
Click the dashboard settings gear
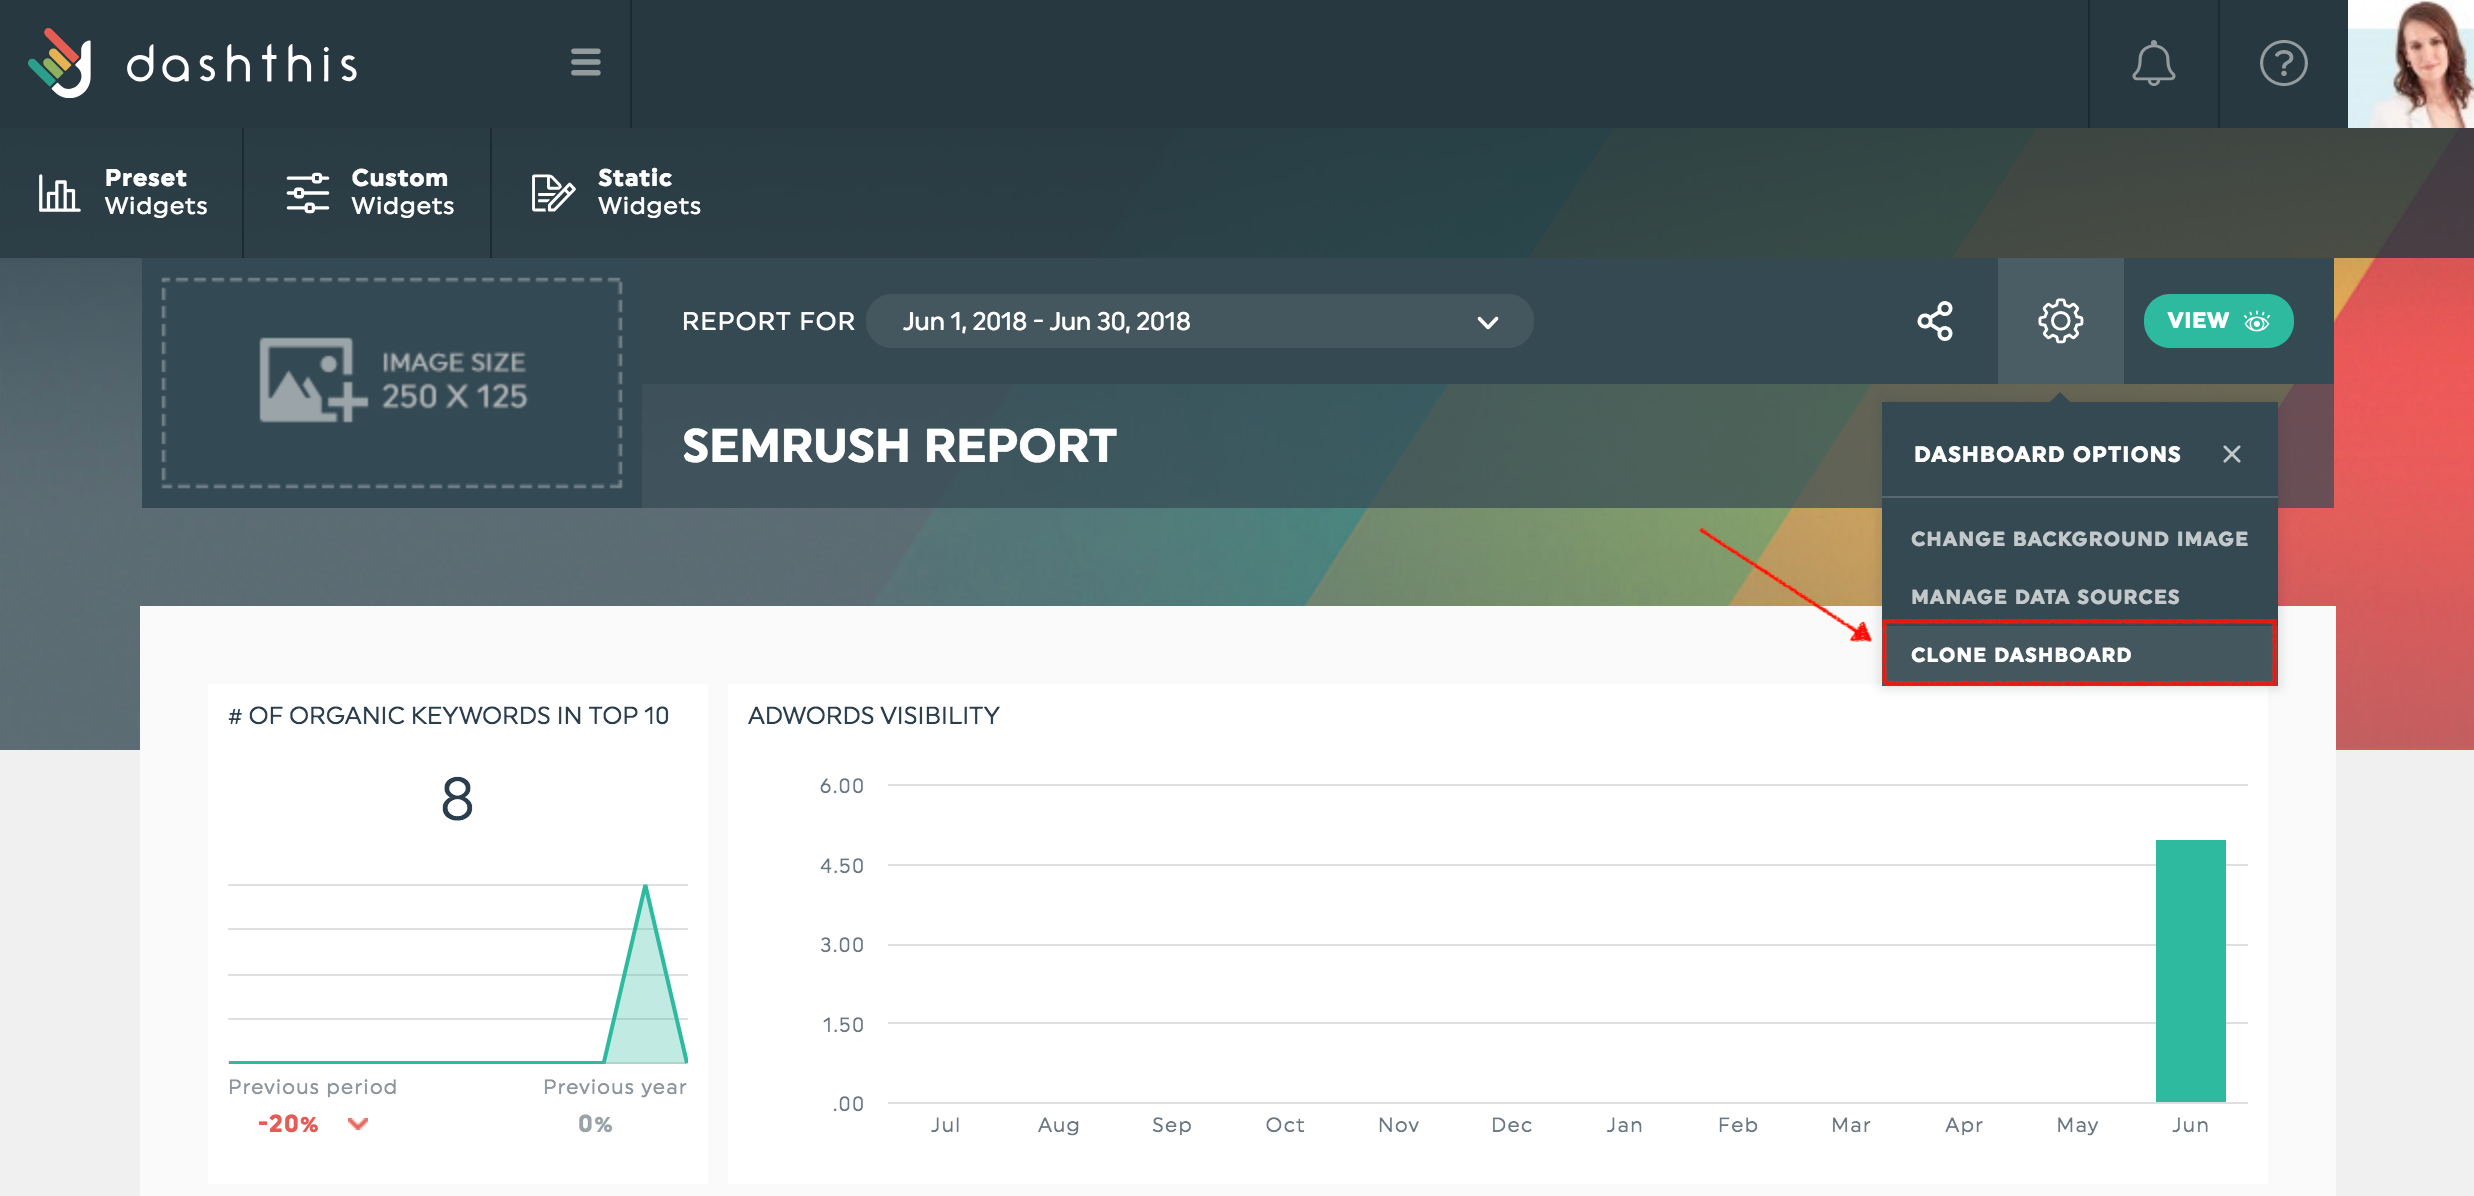[2060, 321]
